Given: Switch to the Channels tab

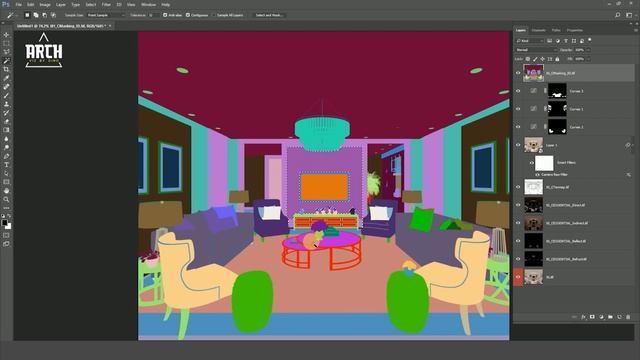Looking at the screenshot, I should pyautogui.click(x=538, y=30).
